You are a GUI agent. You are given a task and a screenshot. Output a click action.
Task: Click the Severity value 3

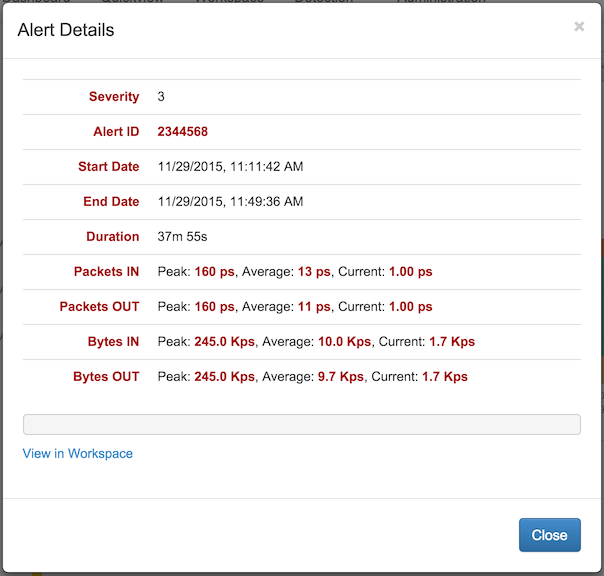(x=161, y=97)
